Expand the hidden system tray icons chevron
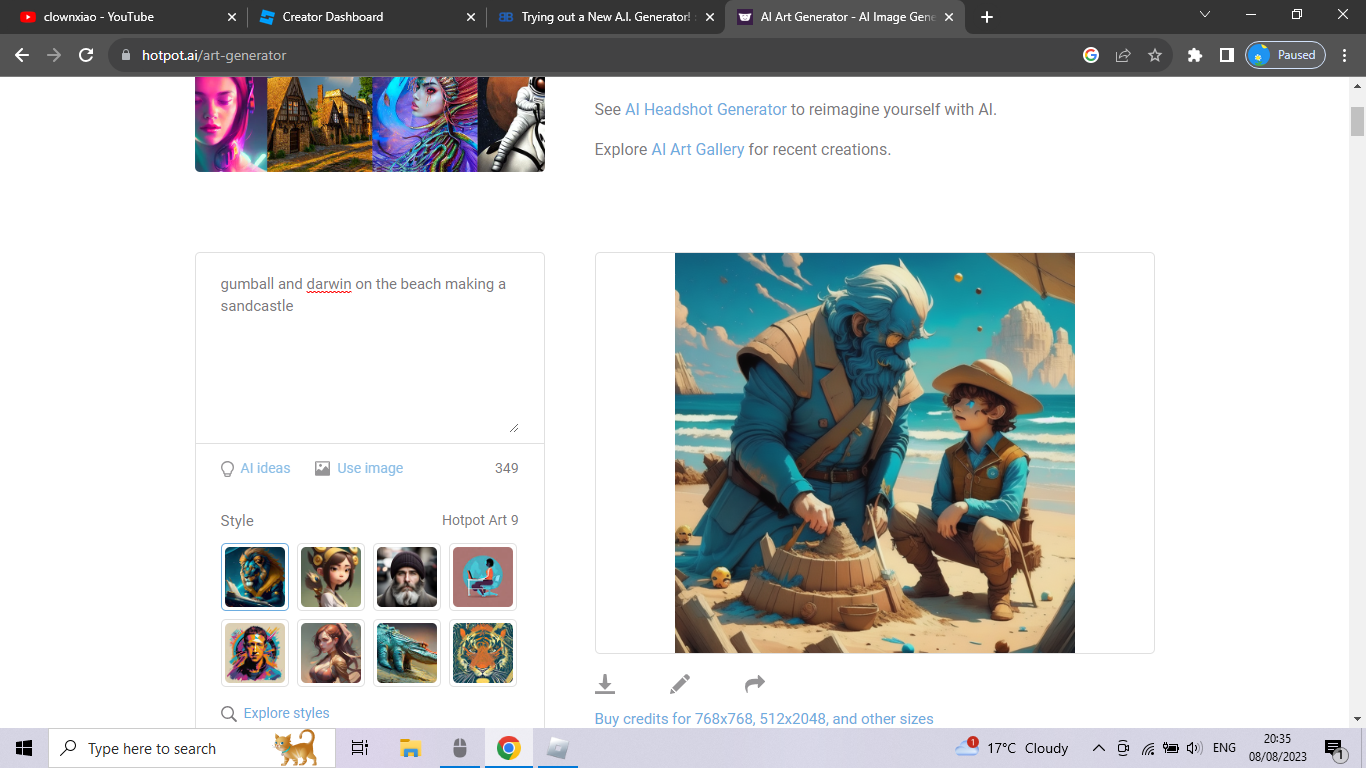 click(x=1098, y=748)
